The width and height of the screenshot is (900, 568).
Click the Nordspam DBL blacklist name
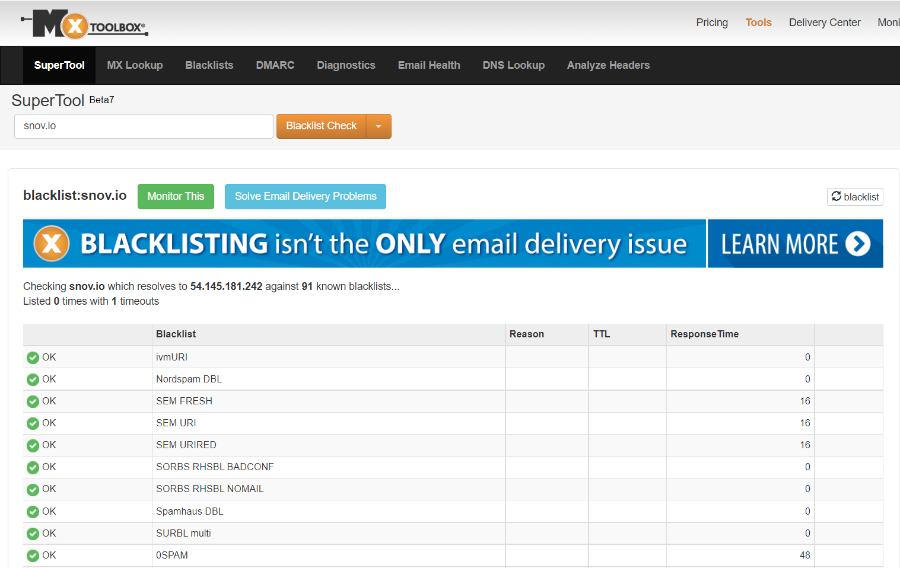pos(189,379)
